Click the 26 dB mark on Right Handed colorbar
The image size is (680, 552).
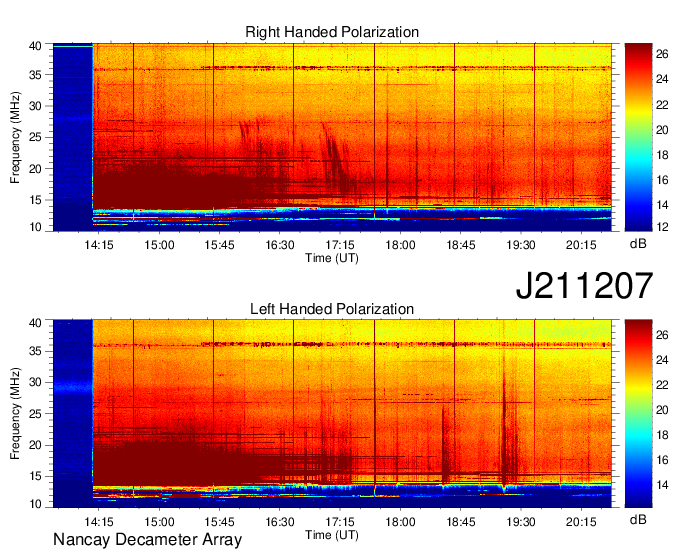click(662, 54)
